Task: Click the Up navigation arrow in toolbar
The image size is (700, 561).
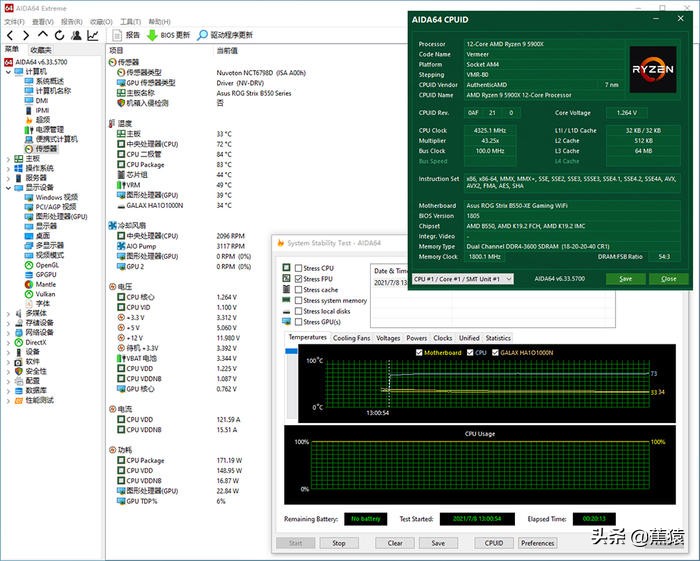Action: [x=43, y=35]
